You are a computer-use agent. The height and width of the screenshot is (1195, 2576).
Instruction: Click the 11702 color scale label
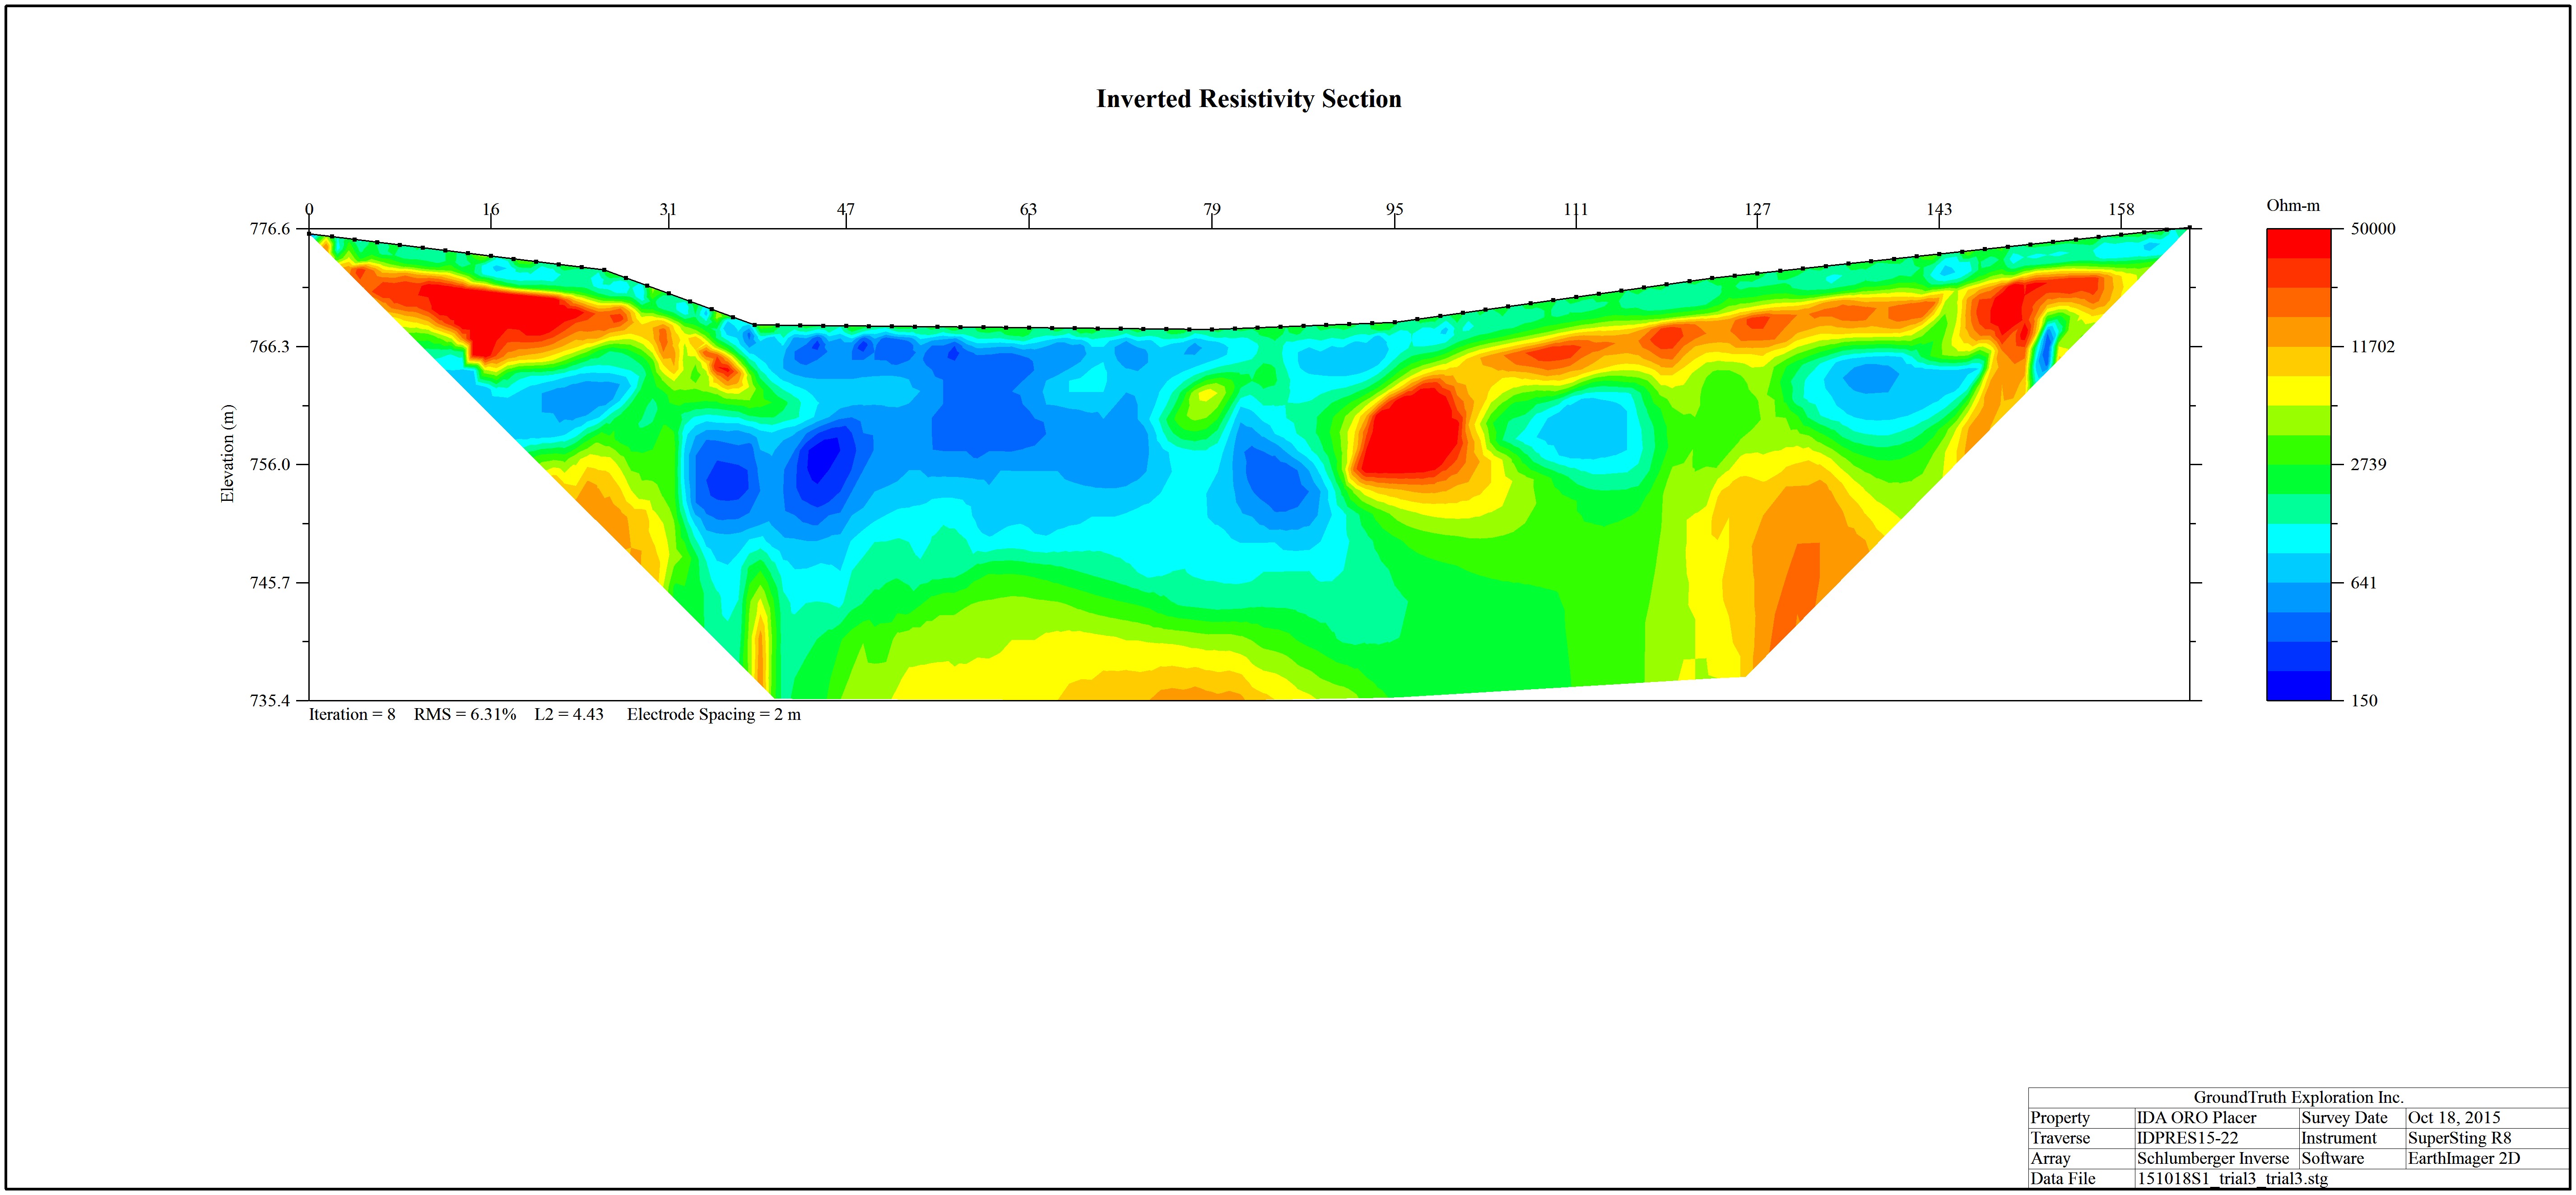point(2372,346)
